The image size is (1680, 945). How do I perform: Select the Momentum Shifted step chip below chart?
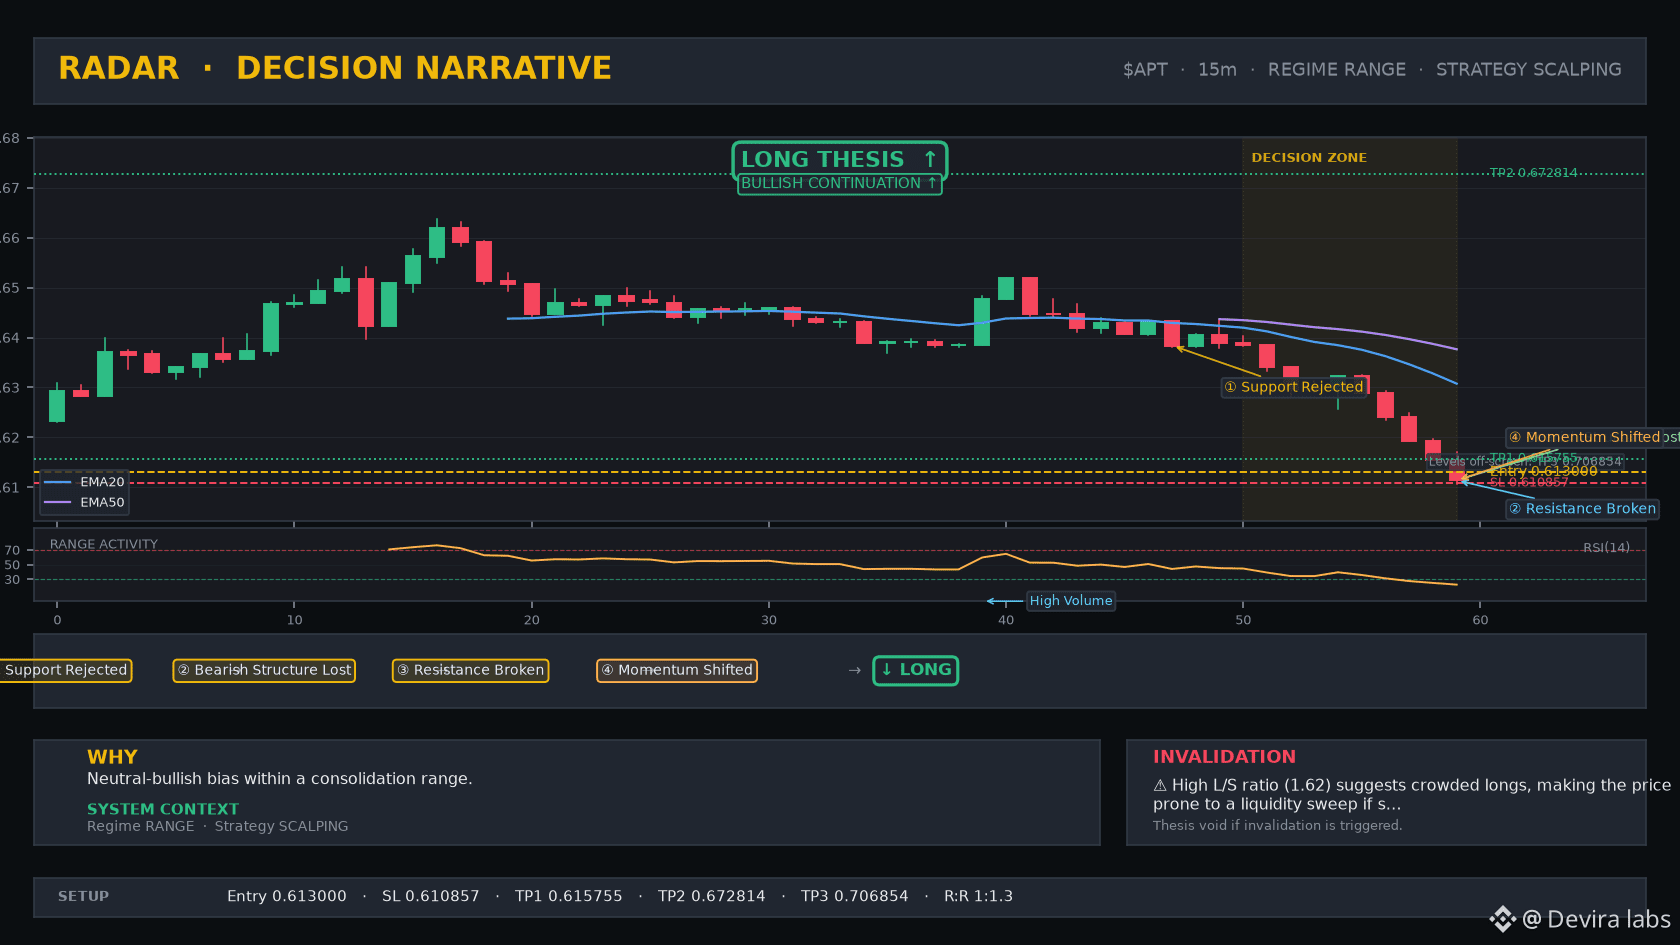(677, 670)
